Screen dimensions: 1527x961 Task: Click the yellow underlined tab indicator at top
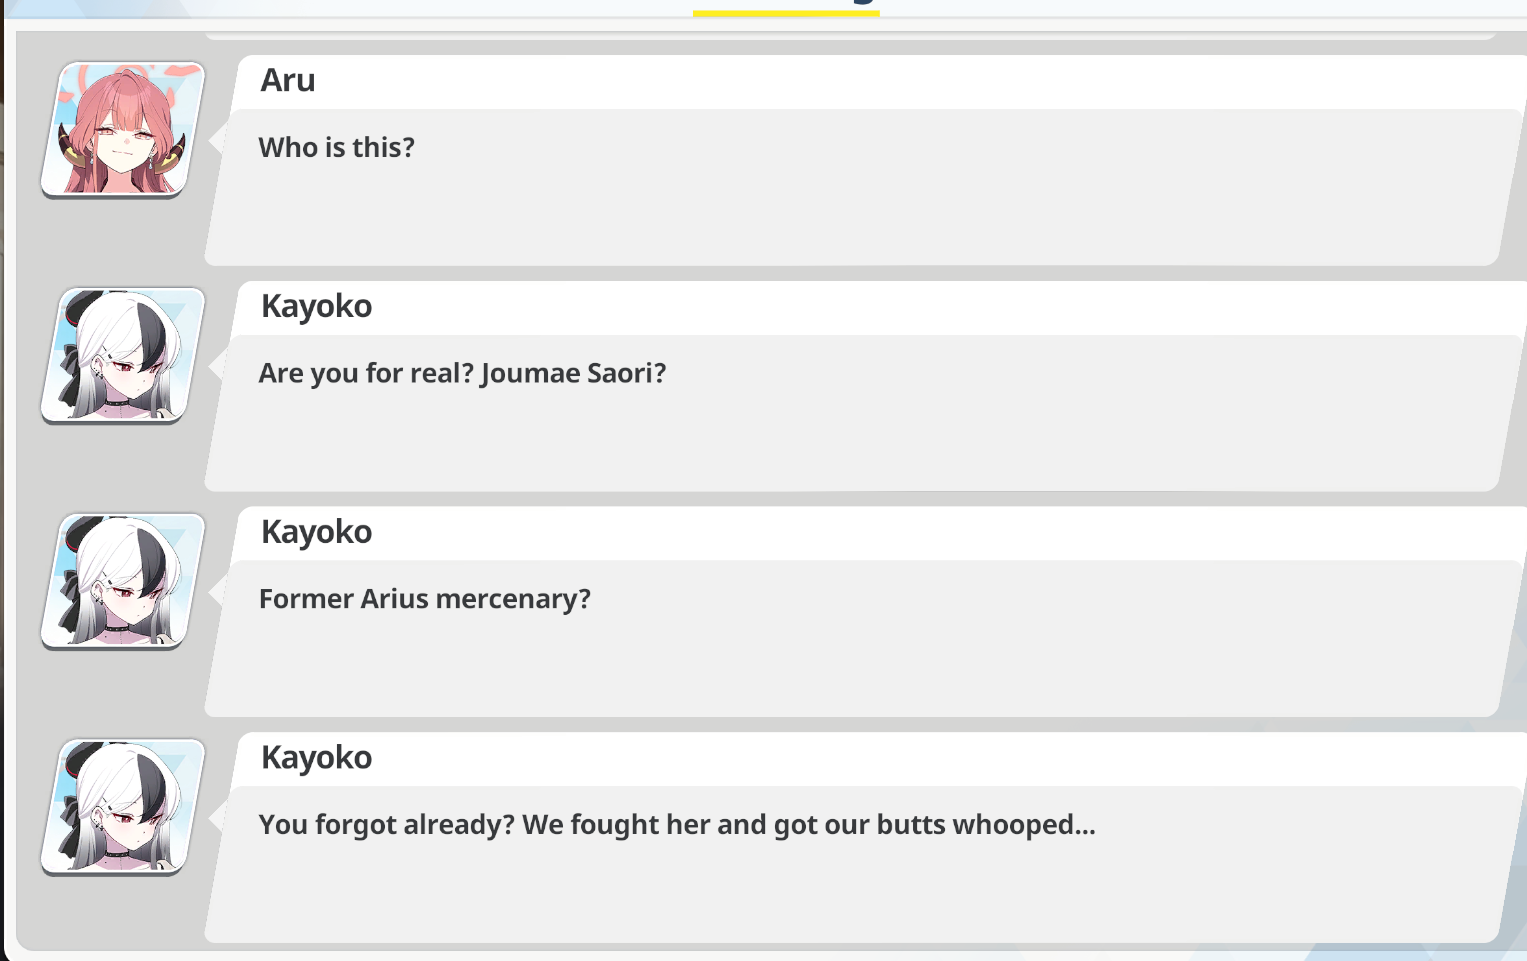pos(786,11)
